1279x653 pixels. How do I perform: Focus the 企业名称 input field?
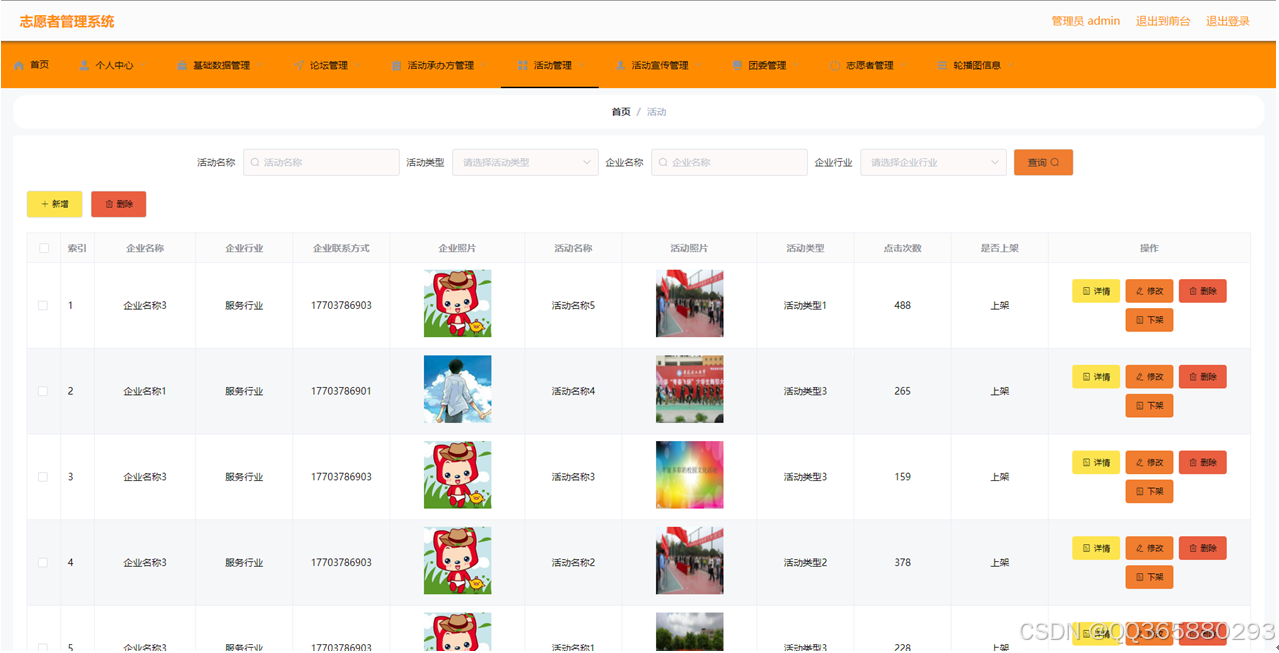729,162
